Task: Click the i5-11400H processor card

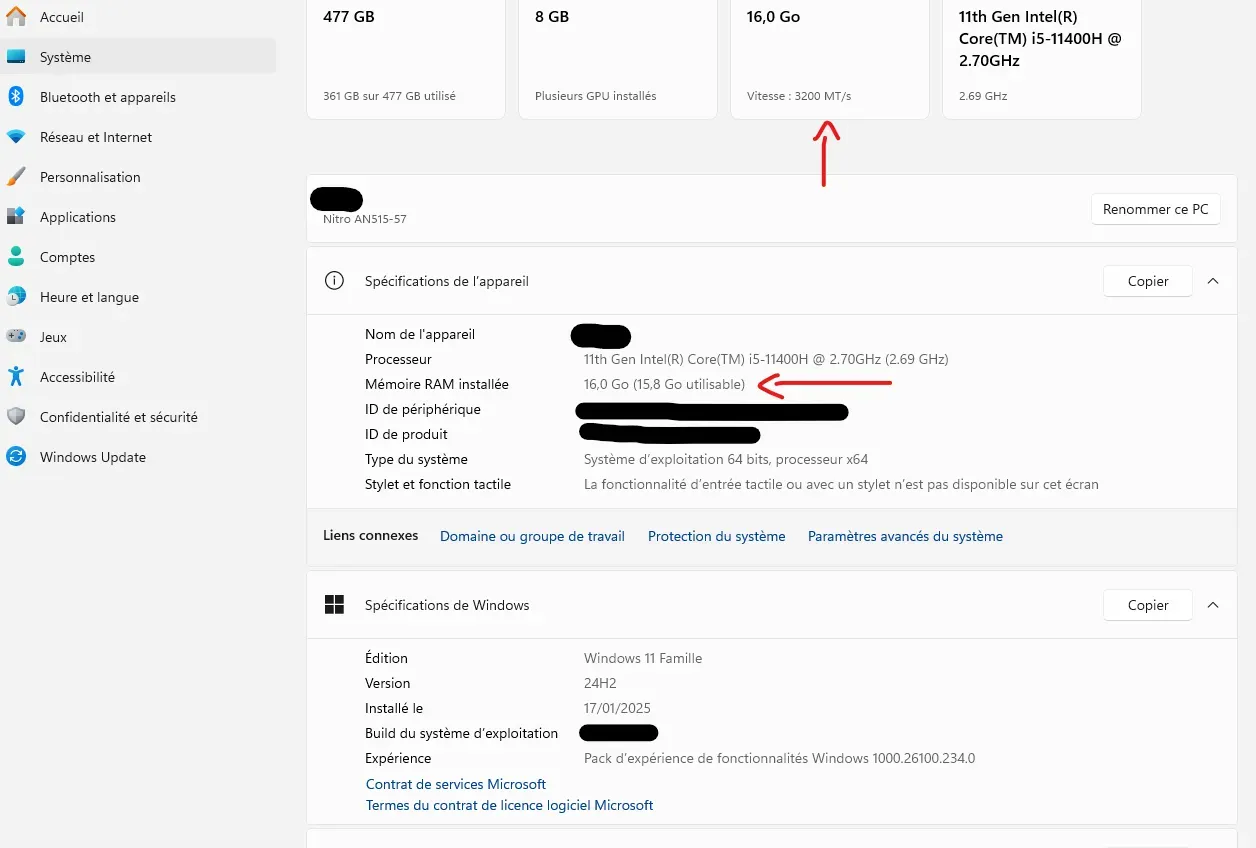Action: click(x=1042, y=58)
